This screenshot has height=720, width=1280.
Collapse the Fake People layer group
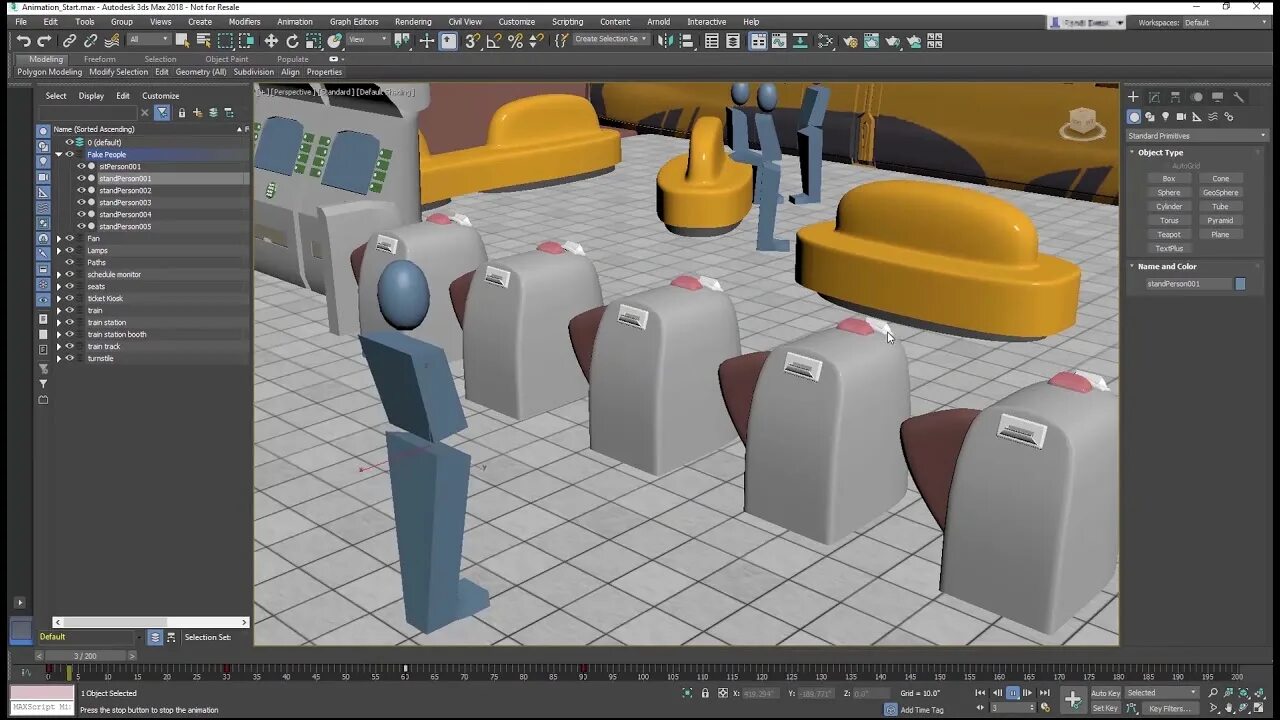[x=58, y=155]
